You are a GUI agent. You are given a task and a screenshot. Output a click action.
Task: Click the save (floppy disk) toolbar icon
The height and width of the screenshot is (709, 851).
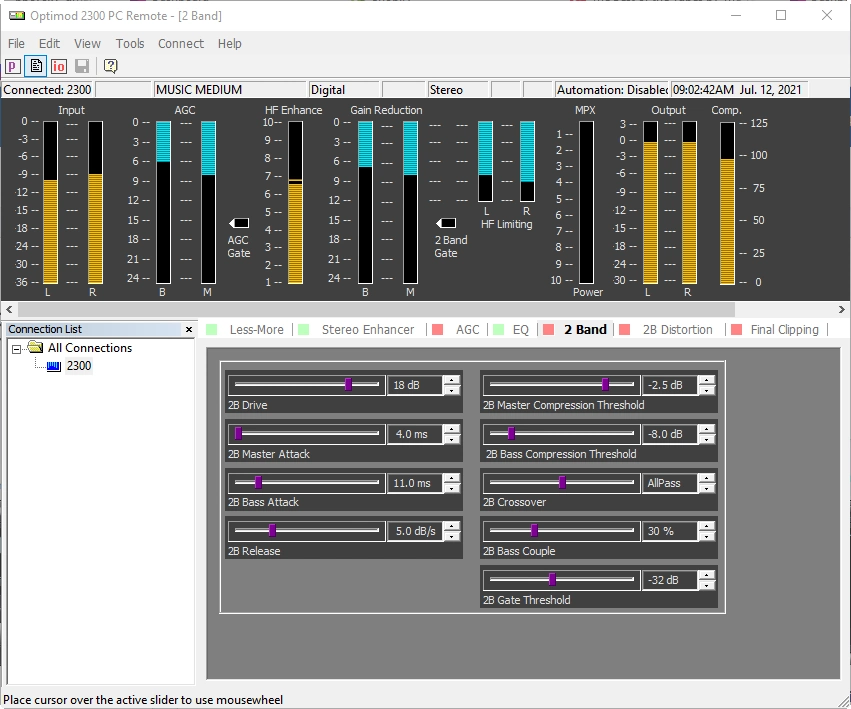click(x=82, y=66)
